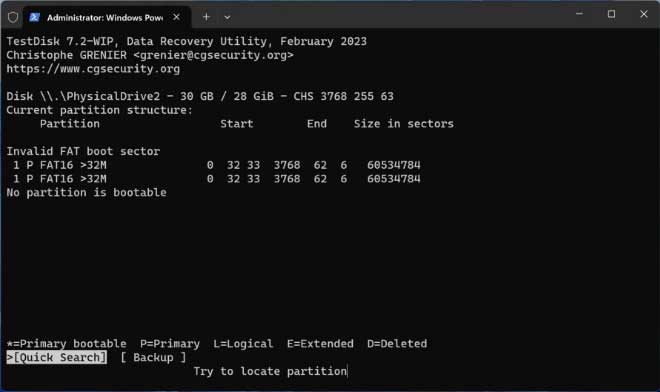The width and height of the screenshot is (660, 392).
Task: Click 'Try to locate partition' hint text
Action: (x=270, y=371)
